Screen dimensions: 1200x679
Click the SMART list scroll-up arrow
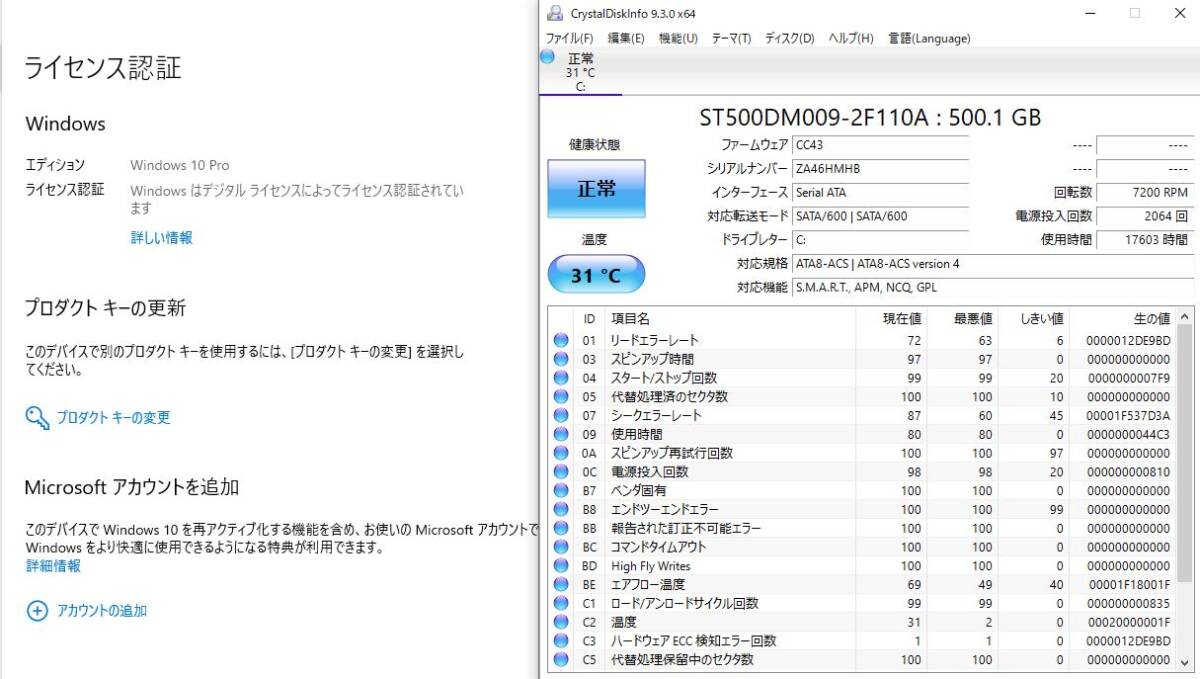click(x=1185, y=317)
